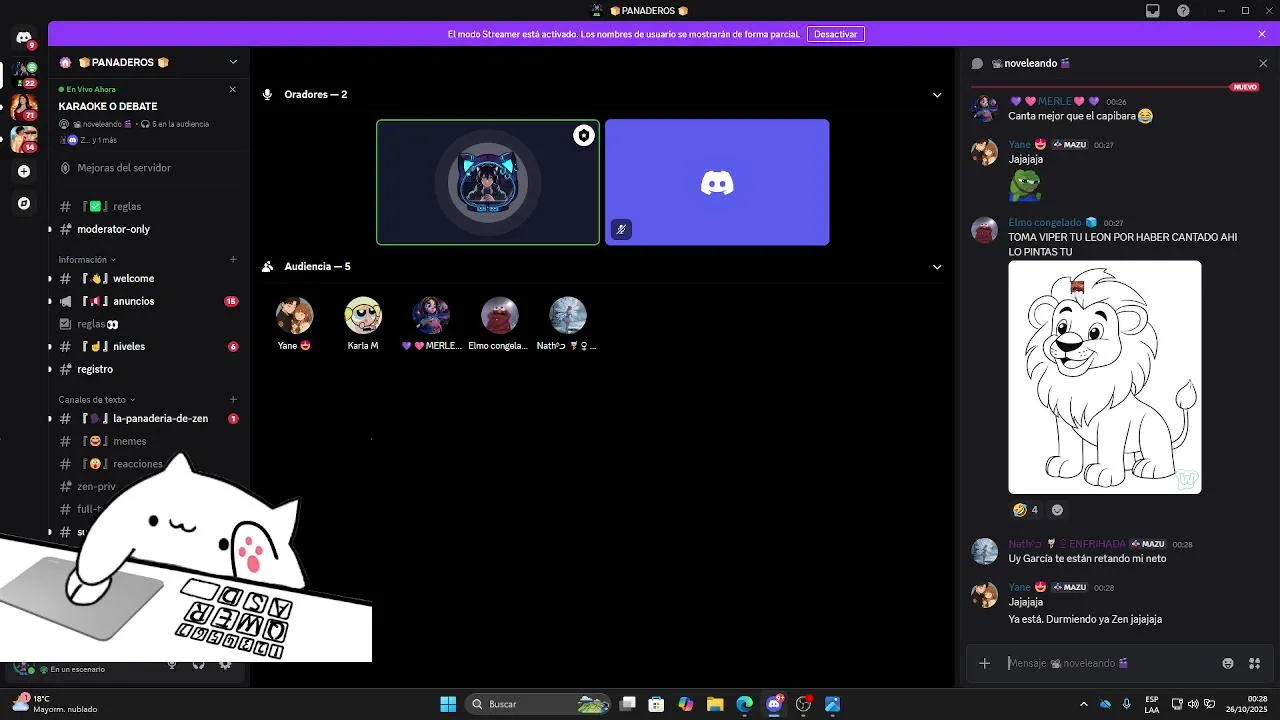Image resolution: width=1280 pixels, height=720 pixels.
Task: Click the noveleando chat header icon
Action: [x=978, y=63]
